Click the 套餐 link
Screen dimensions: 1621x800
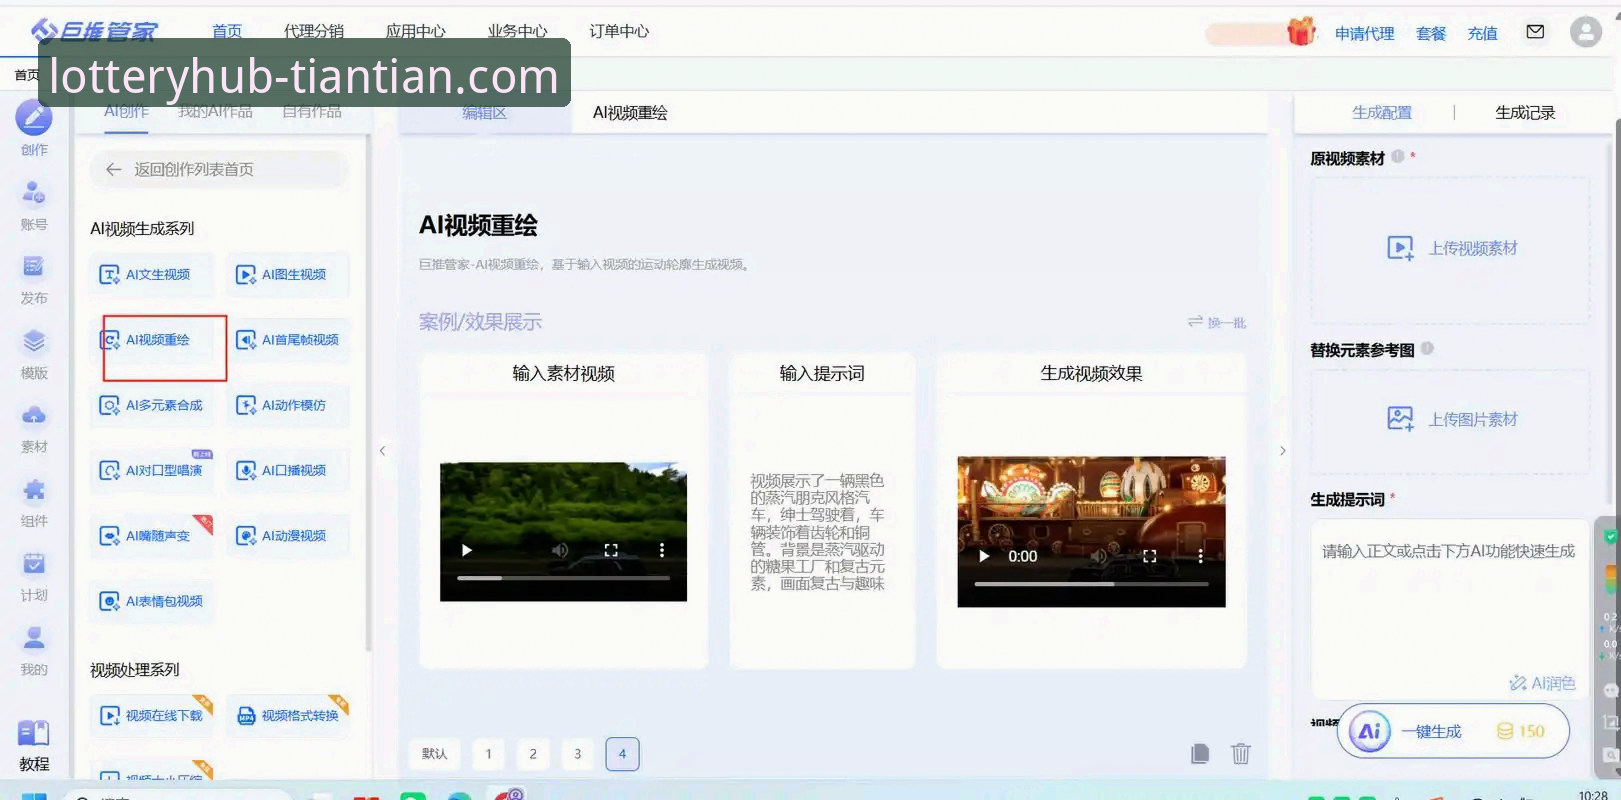(1431, 33)
